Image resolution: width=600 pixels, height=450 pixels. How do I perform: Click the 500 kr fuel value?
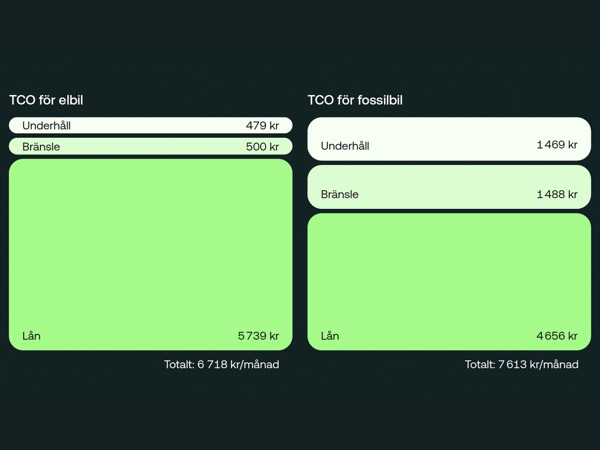coord(262,147)
